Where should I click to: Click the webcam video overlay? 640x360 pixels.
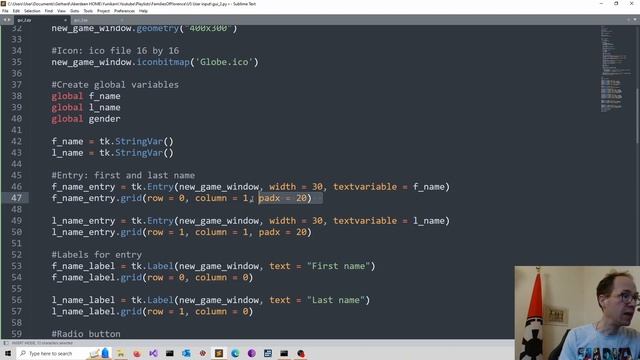click(577, 313)
